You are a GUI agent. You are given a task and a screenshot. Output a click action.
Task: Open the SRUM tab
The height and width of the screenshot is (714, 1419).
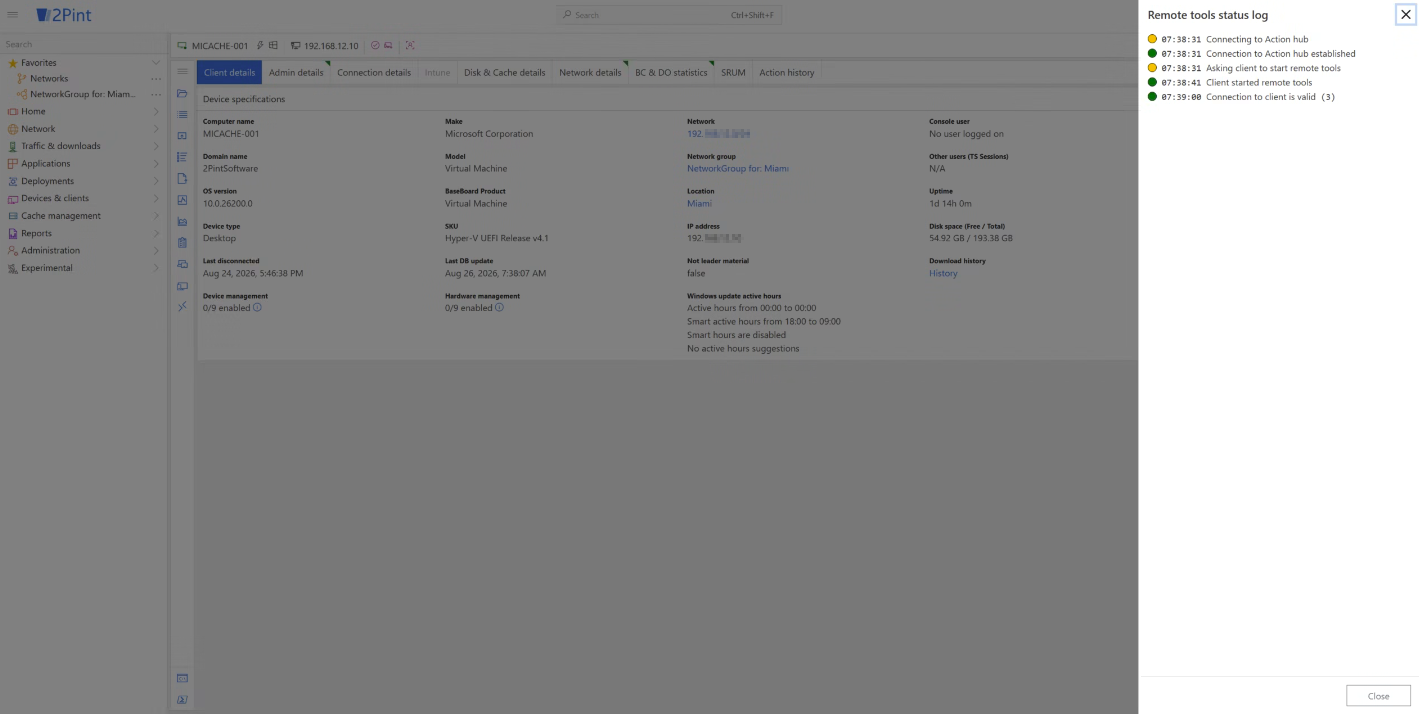[733, 72]
